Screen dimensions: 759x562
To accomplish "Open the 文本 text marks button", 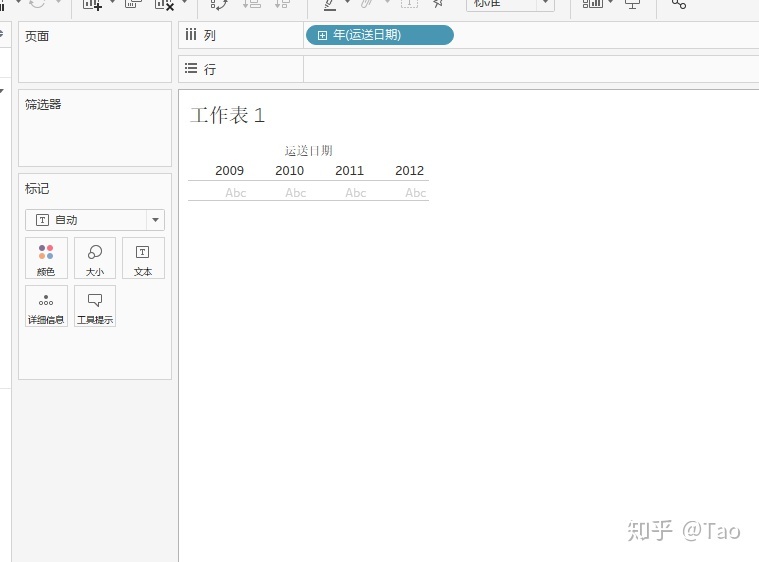I will [x=143, y=258].
